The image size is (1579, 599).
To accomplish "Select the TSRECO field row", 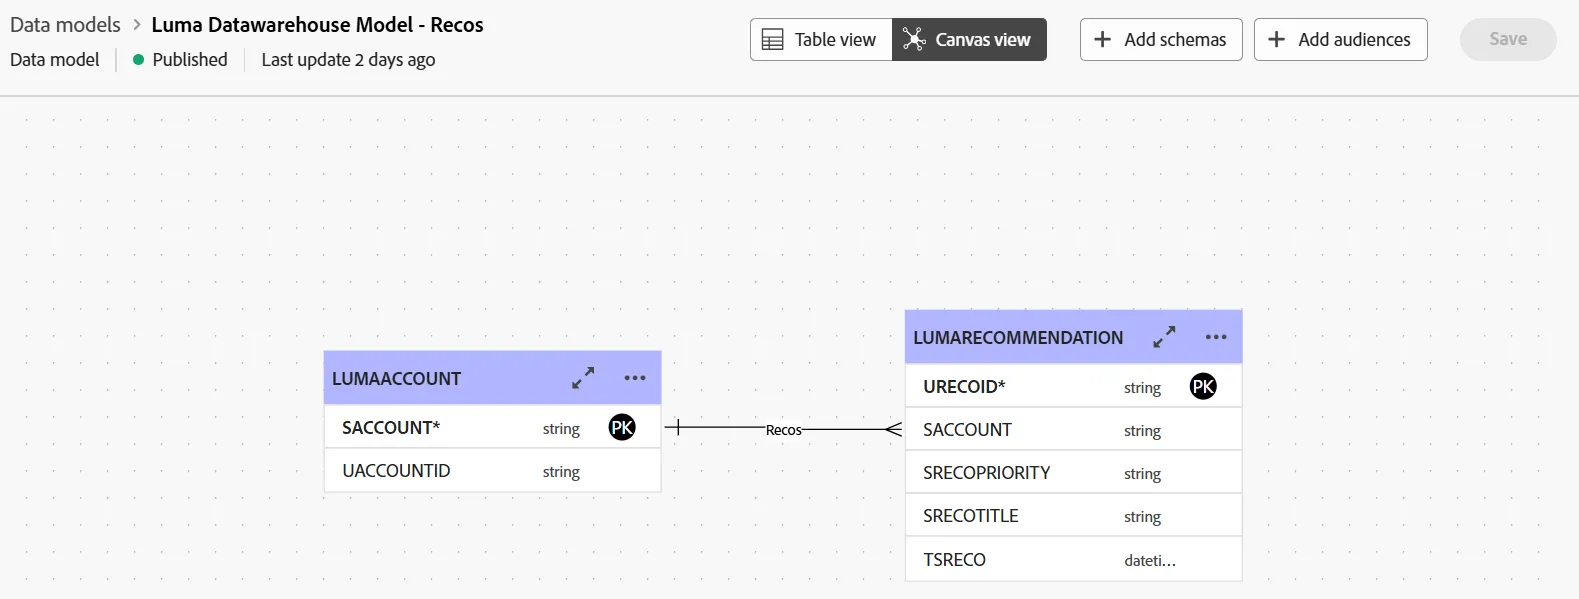I will [x=1074, y=560].
